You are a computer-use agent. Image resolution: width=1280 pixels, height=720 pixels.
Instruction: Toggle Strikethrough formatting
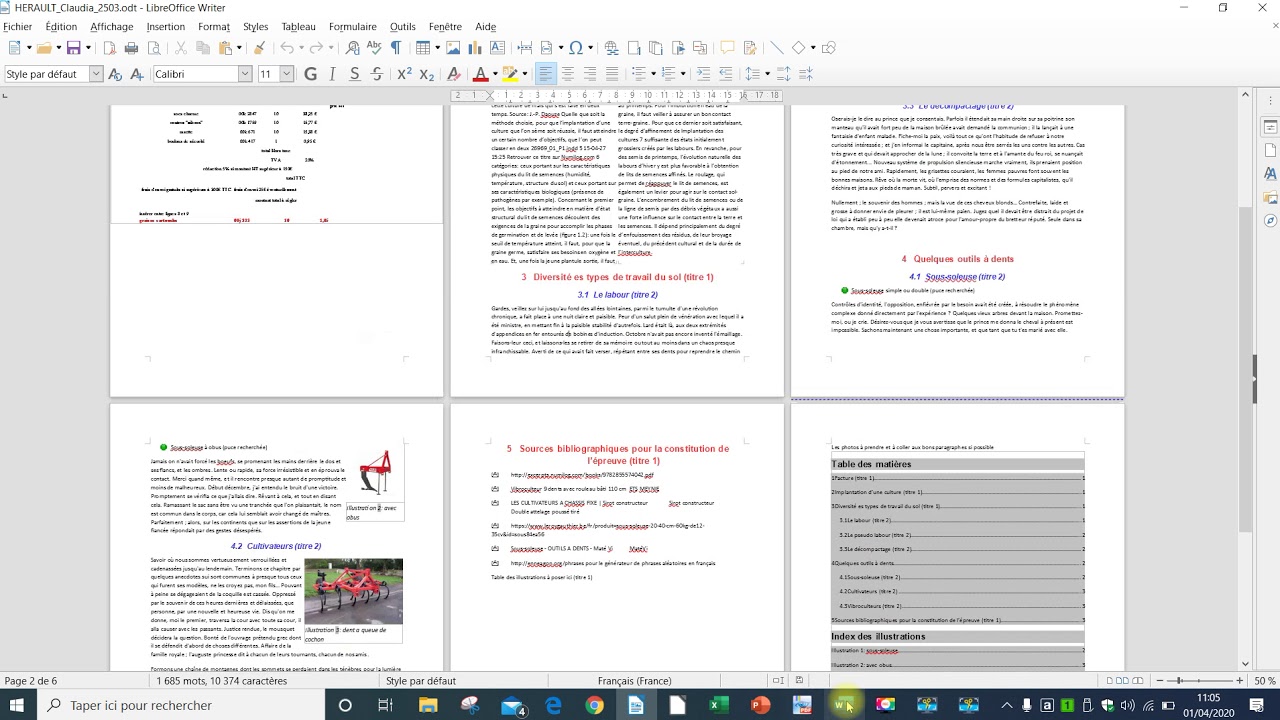point(376,74)
